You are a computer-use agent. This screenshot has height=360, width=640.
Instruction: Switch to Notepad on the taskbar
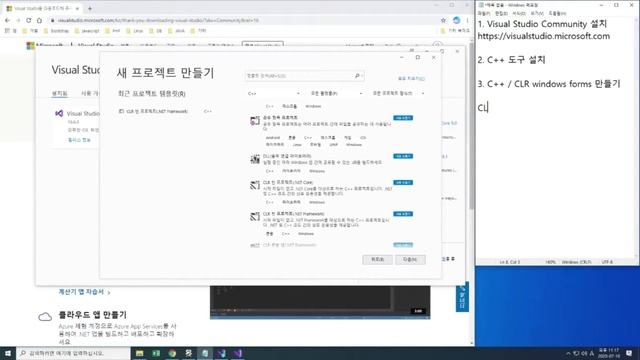pos(205,353)
